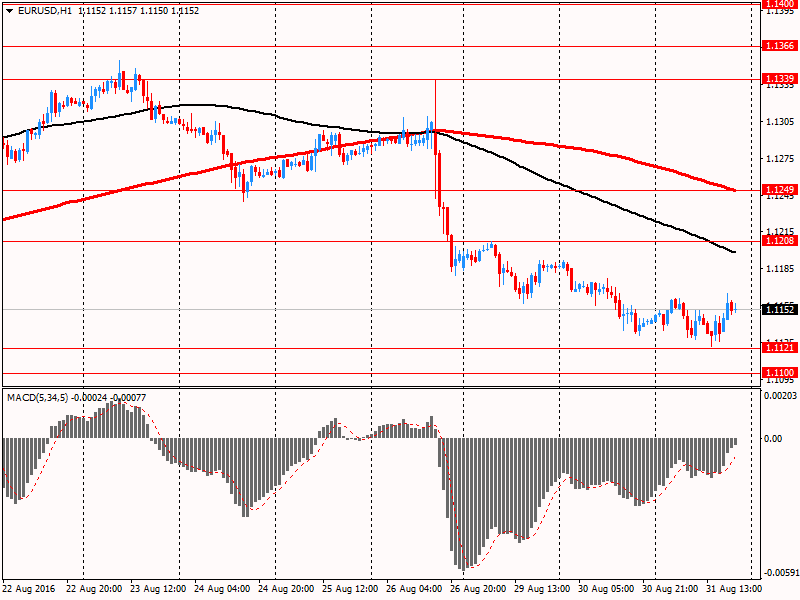The image size is (800, 600).
Task: Open the chart menu triangle beside EURUSD,H1
Action: 9,11
